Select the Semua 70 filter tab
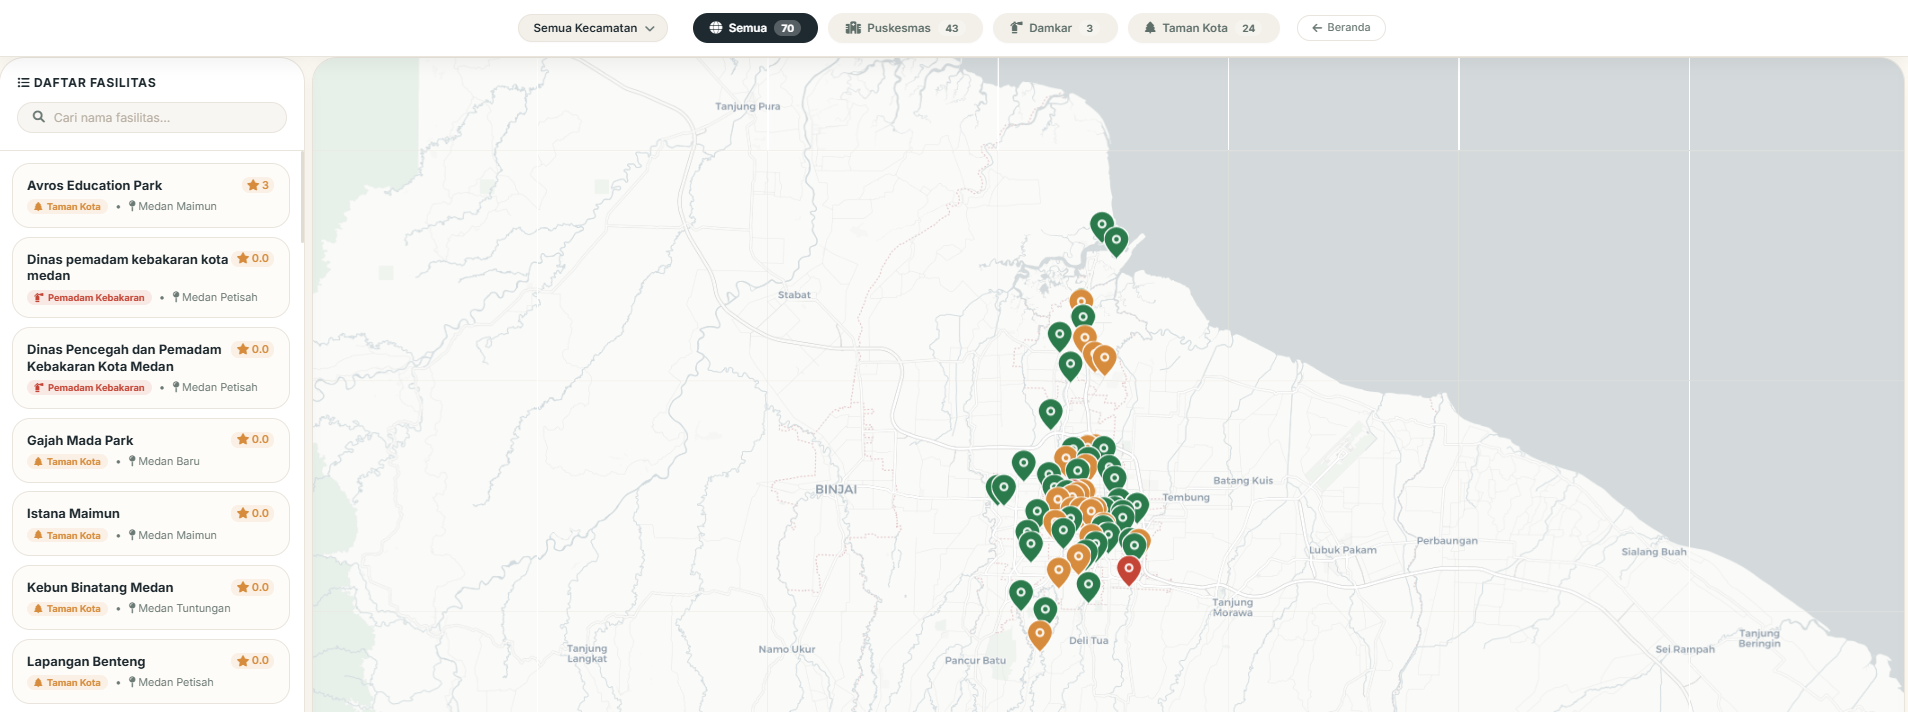 [755, 28]
